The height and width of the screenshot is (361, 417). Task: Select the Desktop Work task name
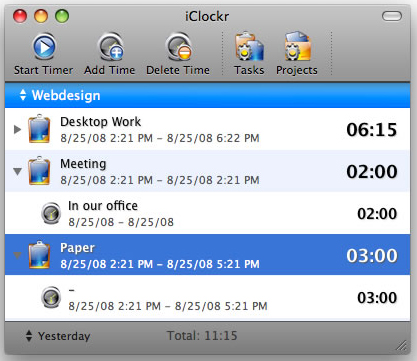click(100, 122)
